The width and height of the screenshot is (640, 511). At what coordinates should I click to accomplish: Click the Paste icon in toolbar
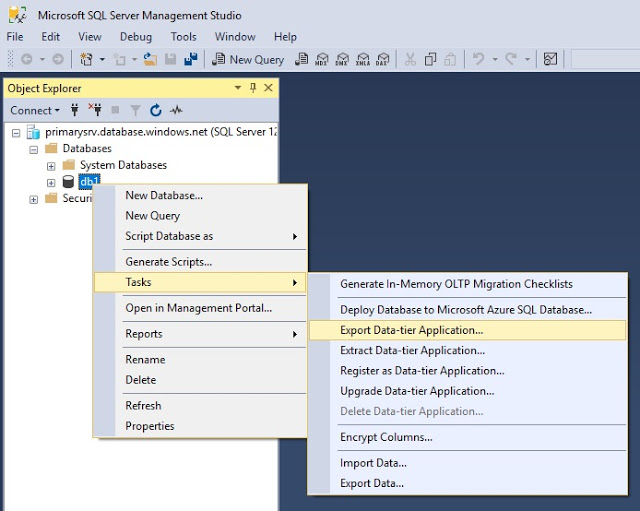[x=450, y=60]
